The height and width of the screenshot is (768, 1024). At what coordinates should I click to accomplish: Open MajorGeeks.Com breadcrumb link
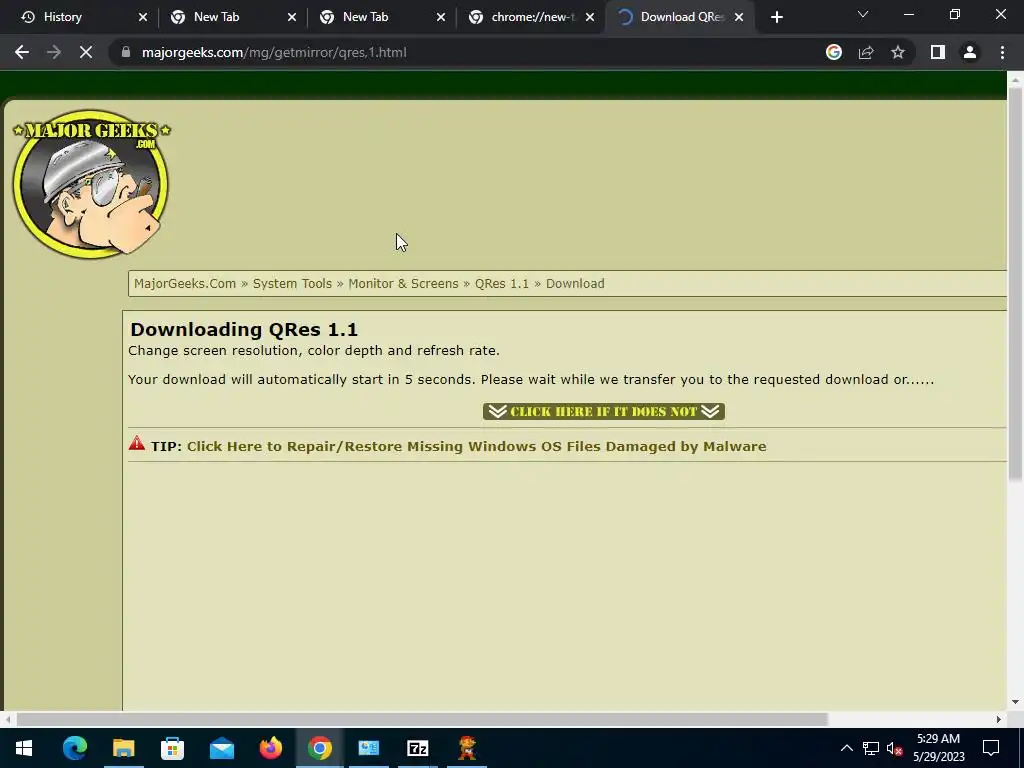[185, 283]
